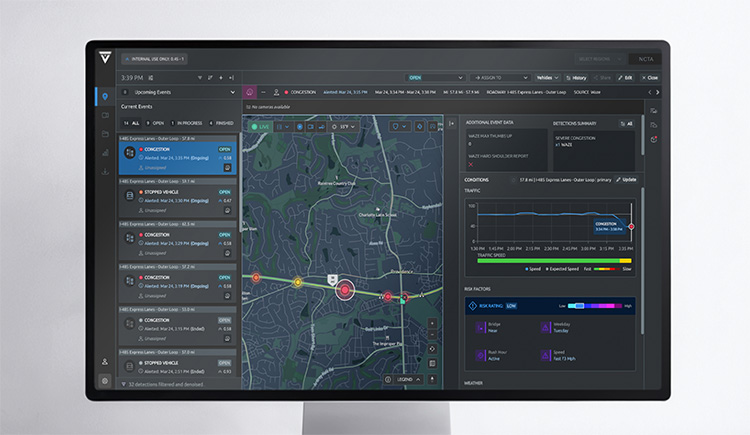The height and width of the screenshot is (435, 750).
Task: Toggle the vehicle layer on map toolbar
Action: [321, 127]
